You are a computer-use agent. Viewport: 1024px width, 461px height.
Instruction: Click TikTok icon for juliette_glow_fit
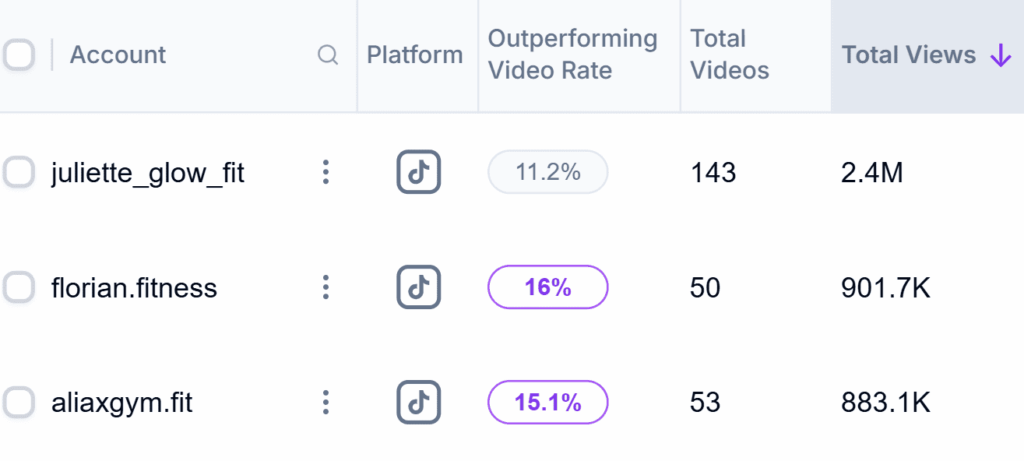tap(418, 173)
